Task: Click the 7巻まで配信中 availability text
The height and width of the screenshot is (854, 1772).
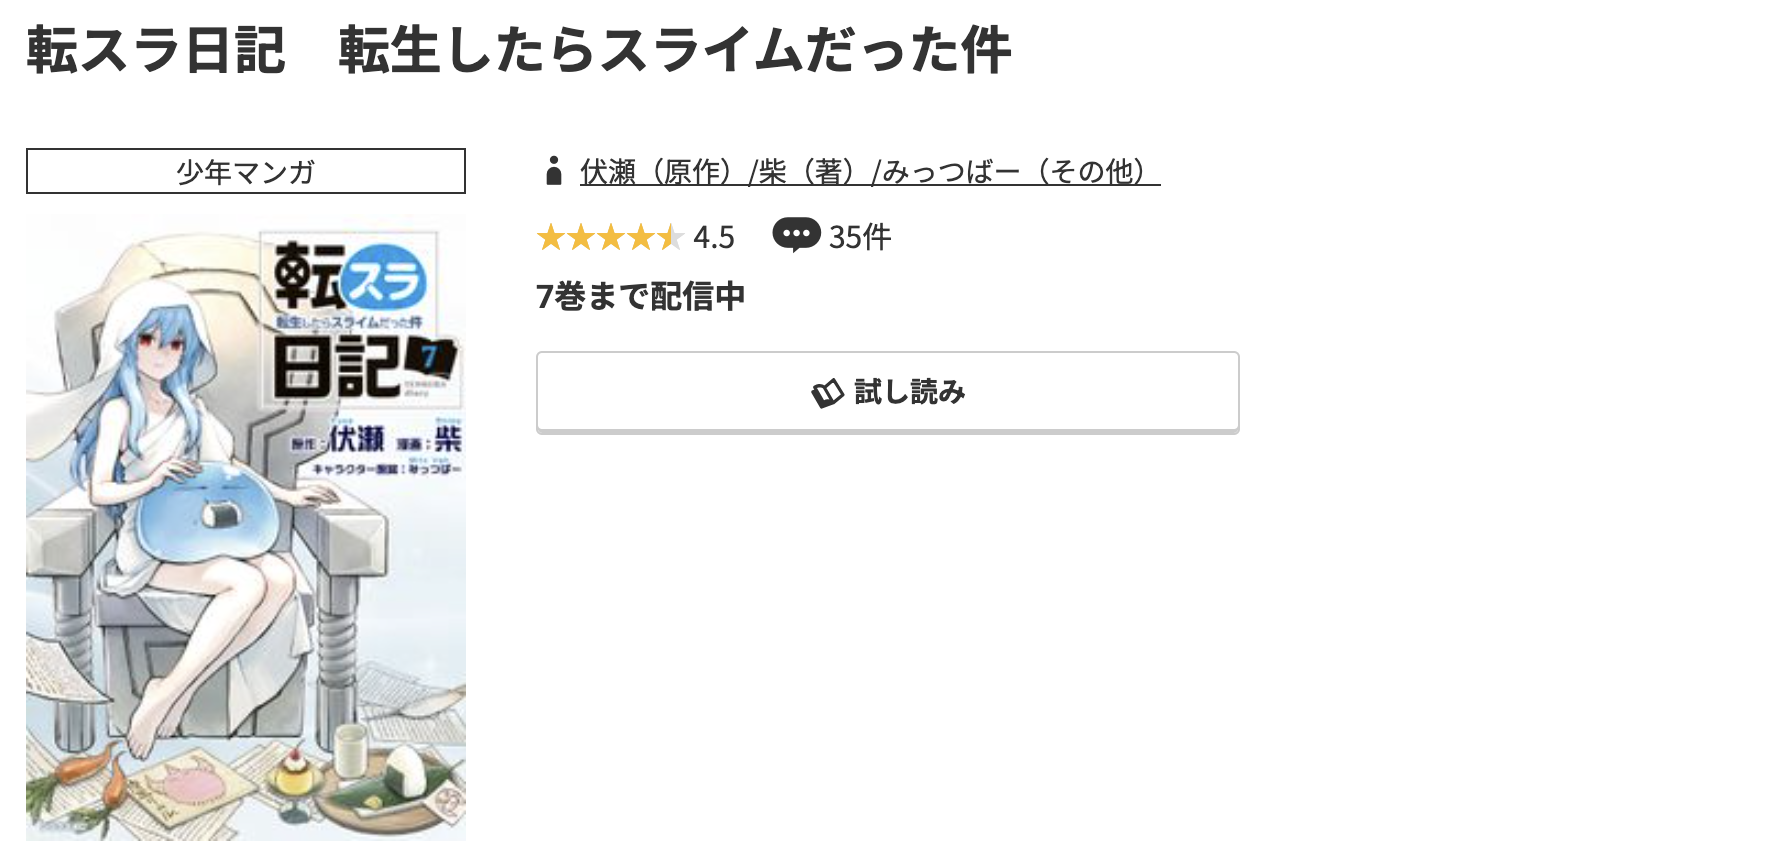Action: pos(640,296)
